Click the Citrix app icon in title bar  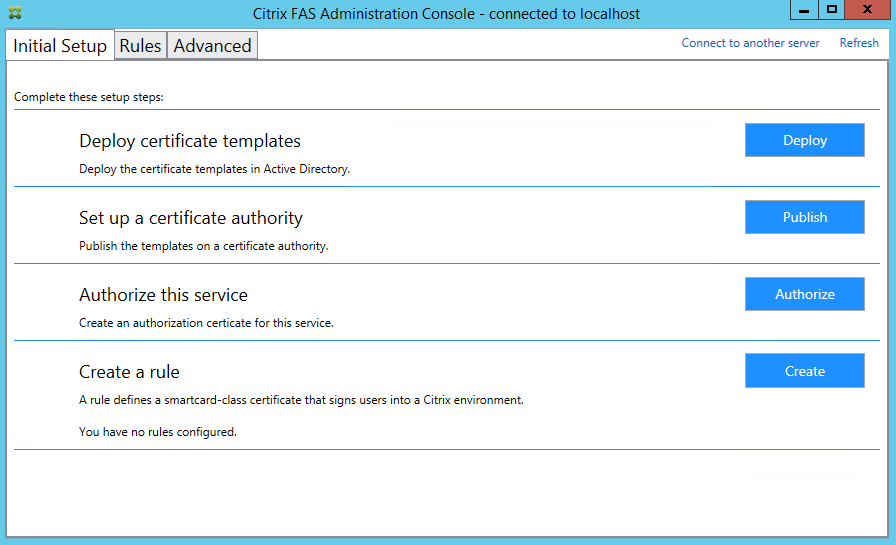click(x=15, y=13)
